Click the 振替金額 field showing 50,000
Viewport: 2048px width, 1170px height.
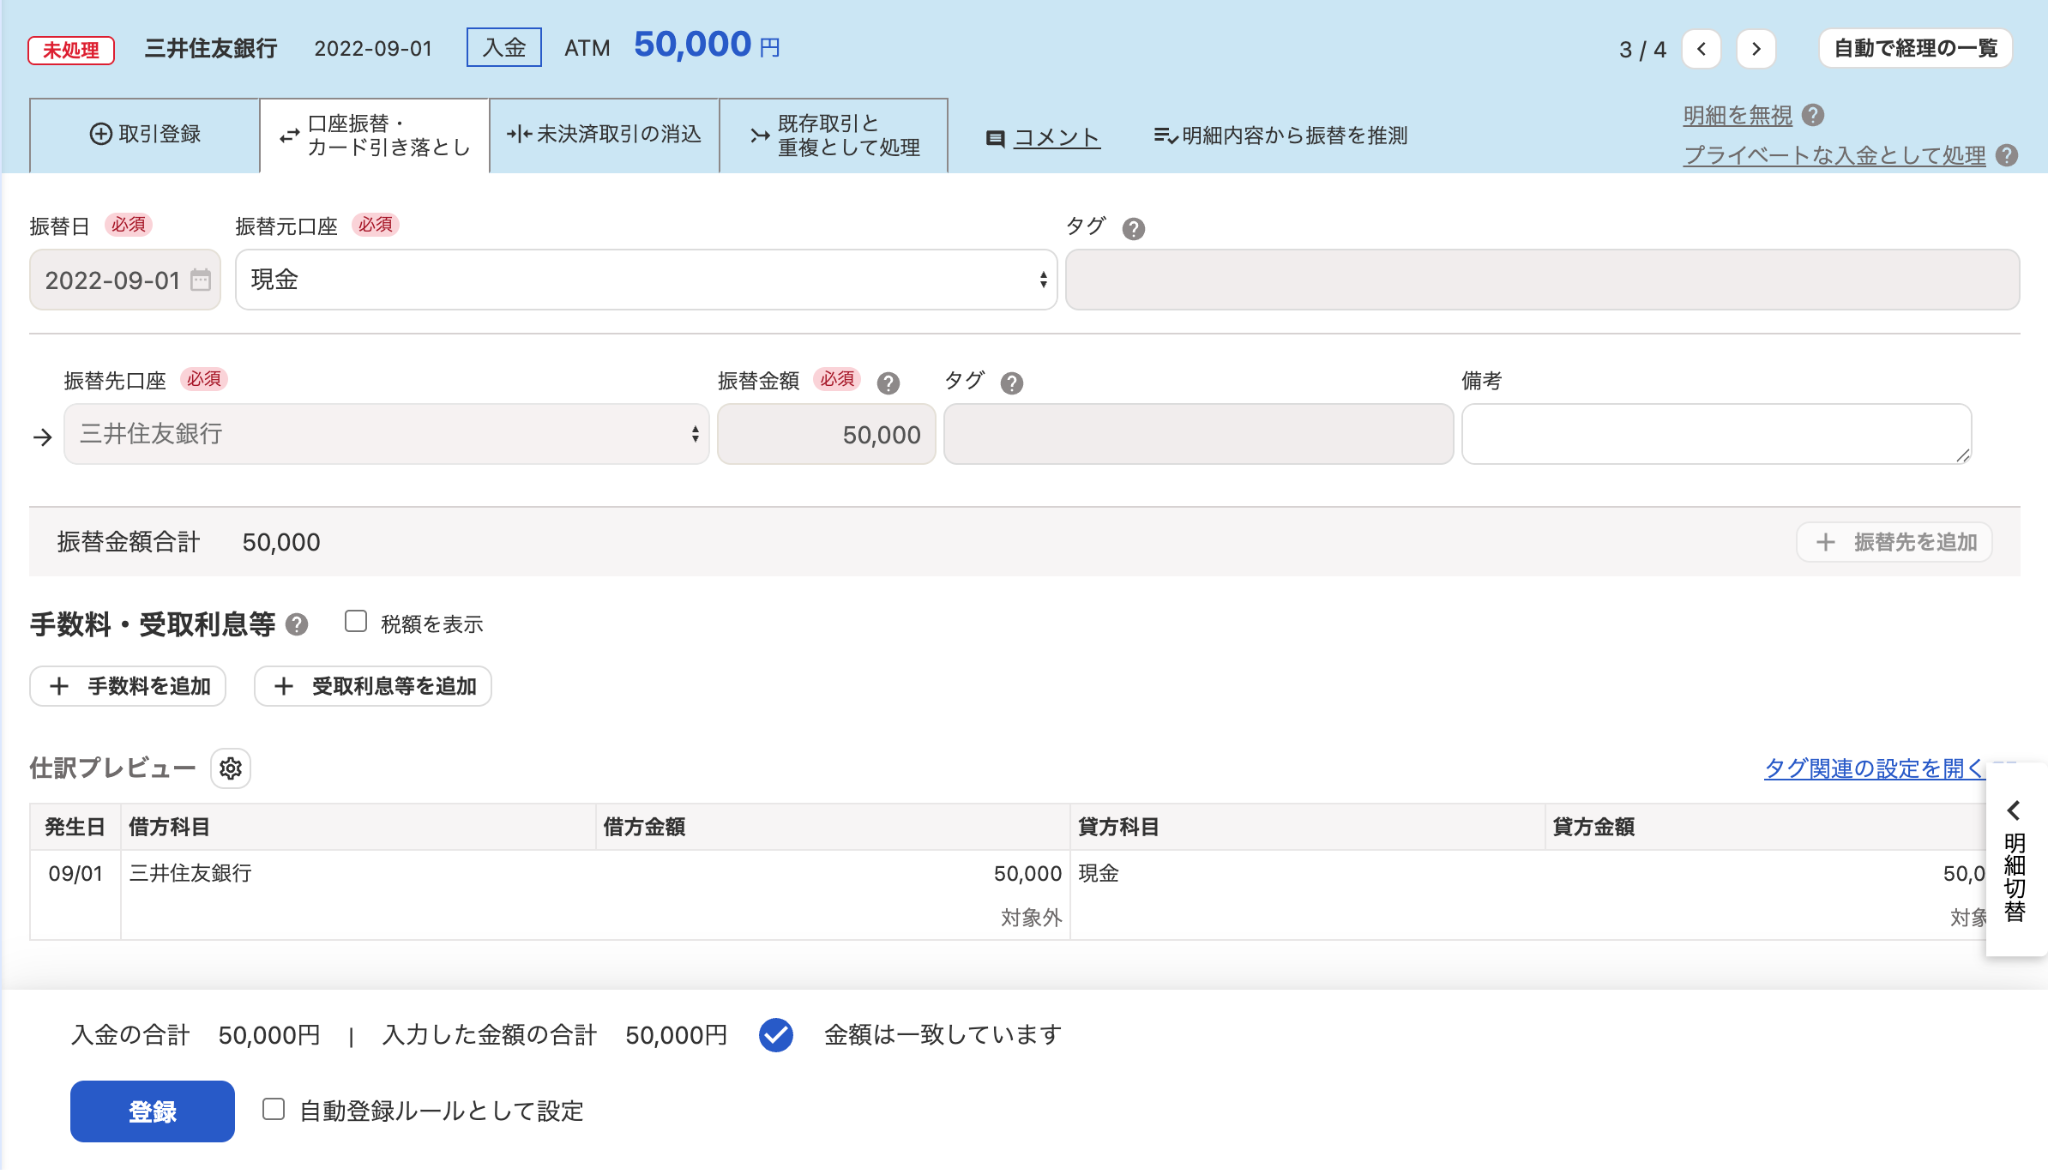pyautogui.click(x=826, y=434)
